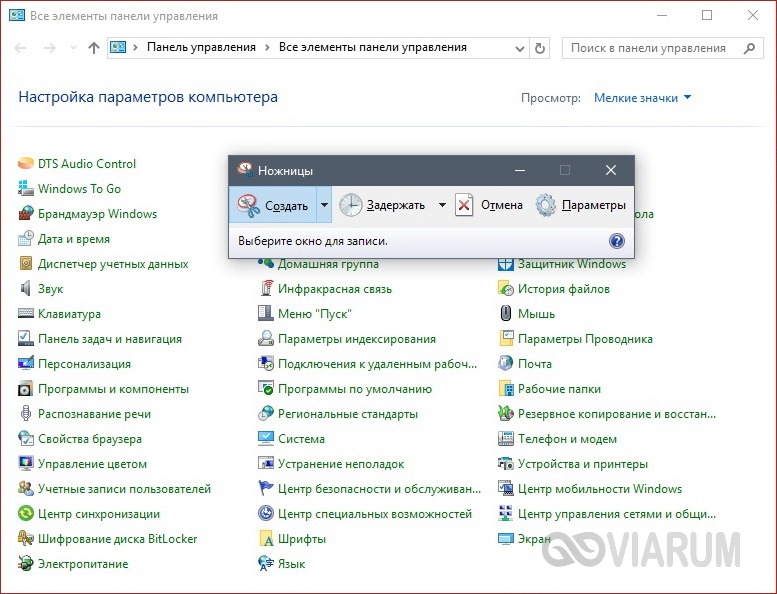This screenshot has height=594, width=777.
Task: Open Устройства и принтеры link
Action: pos(583,464)
